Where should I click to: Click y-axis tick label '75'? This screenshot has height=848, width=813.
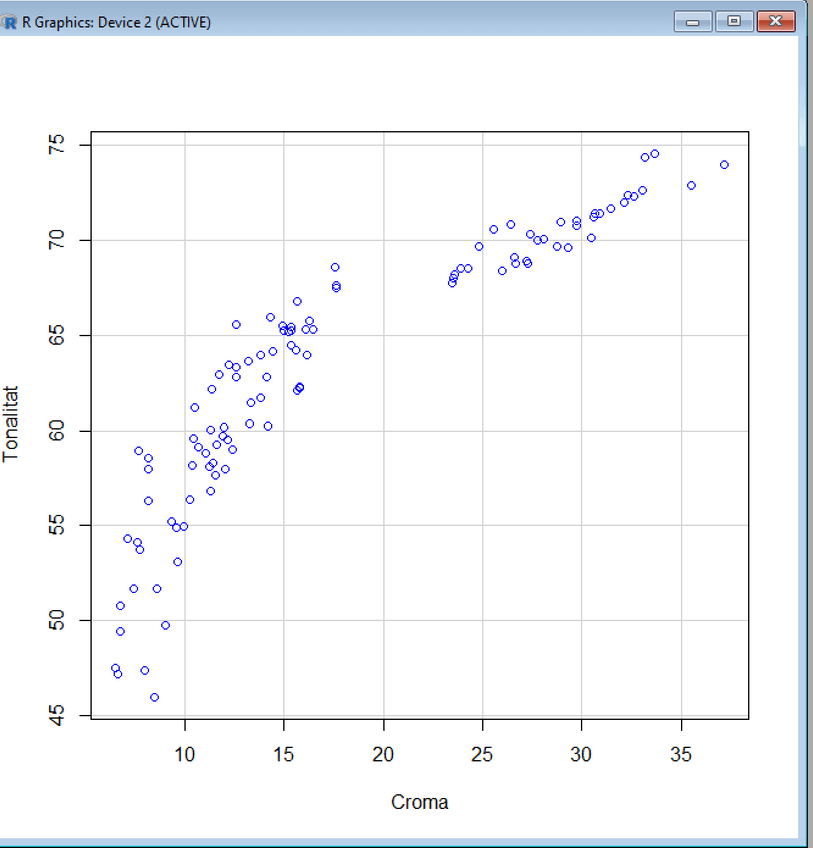coord(57,145)
